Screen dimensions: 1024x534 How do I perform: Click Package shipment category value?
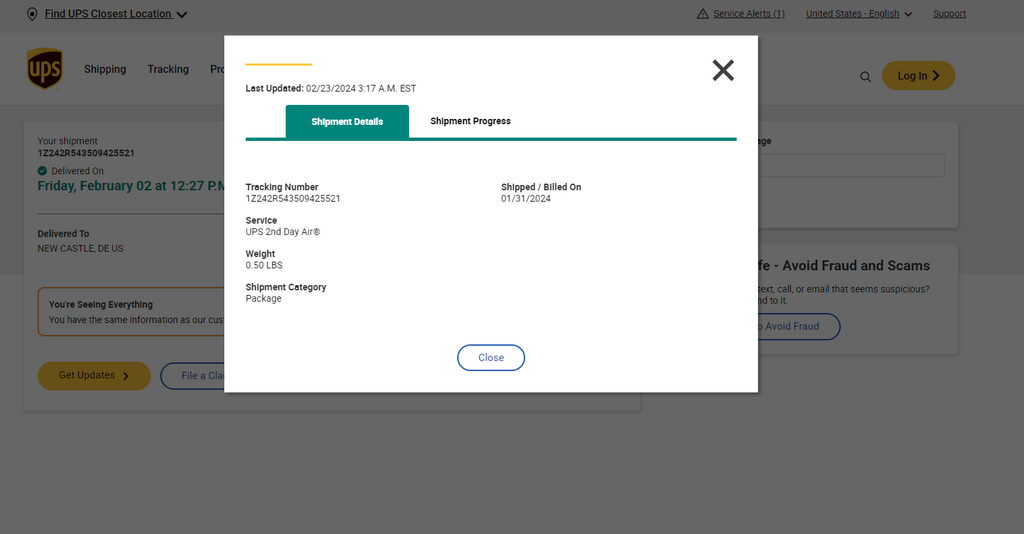pos(263,298)
